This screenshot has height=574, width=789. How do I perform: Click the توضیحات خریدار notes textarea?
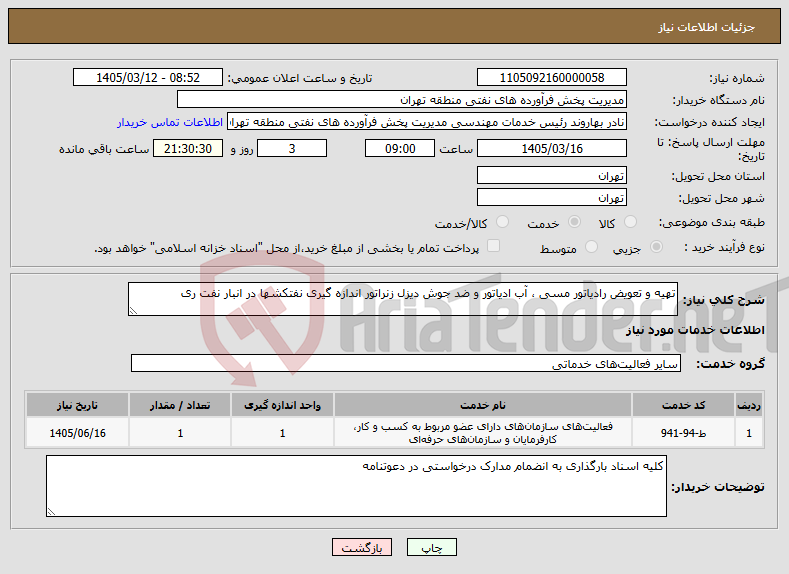coord(356,486)
